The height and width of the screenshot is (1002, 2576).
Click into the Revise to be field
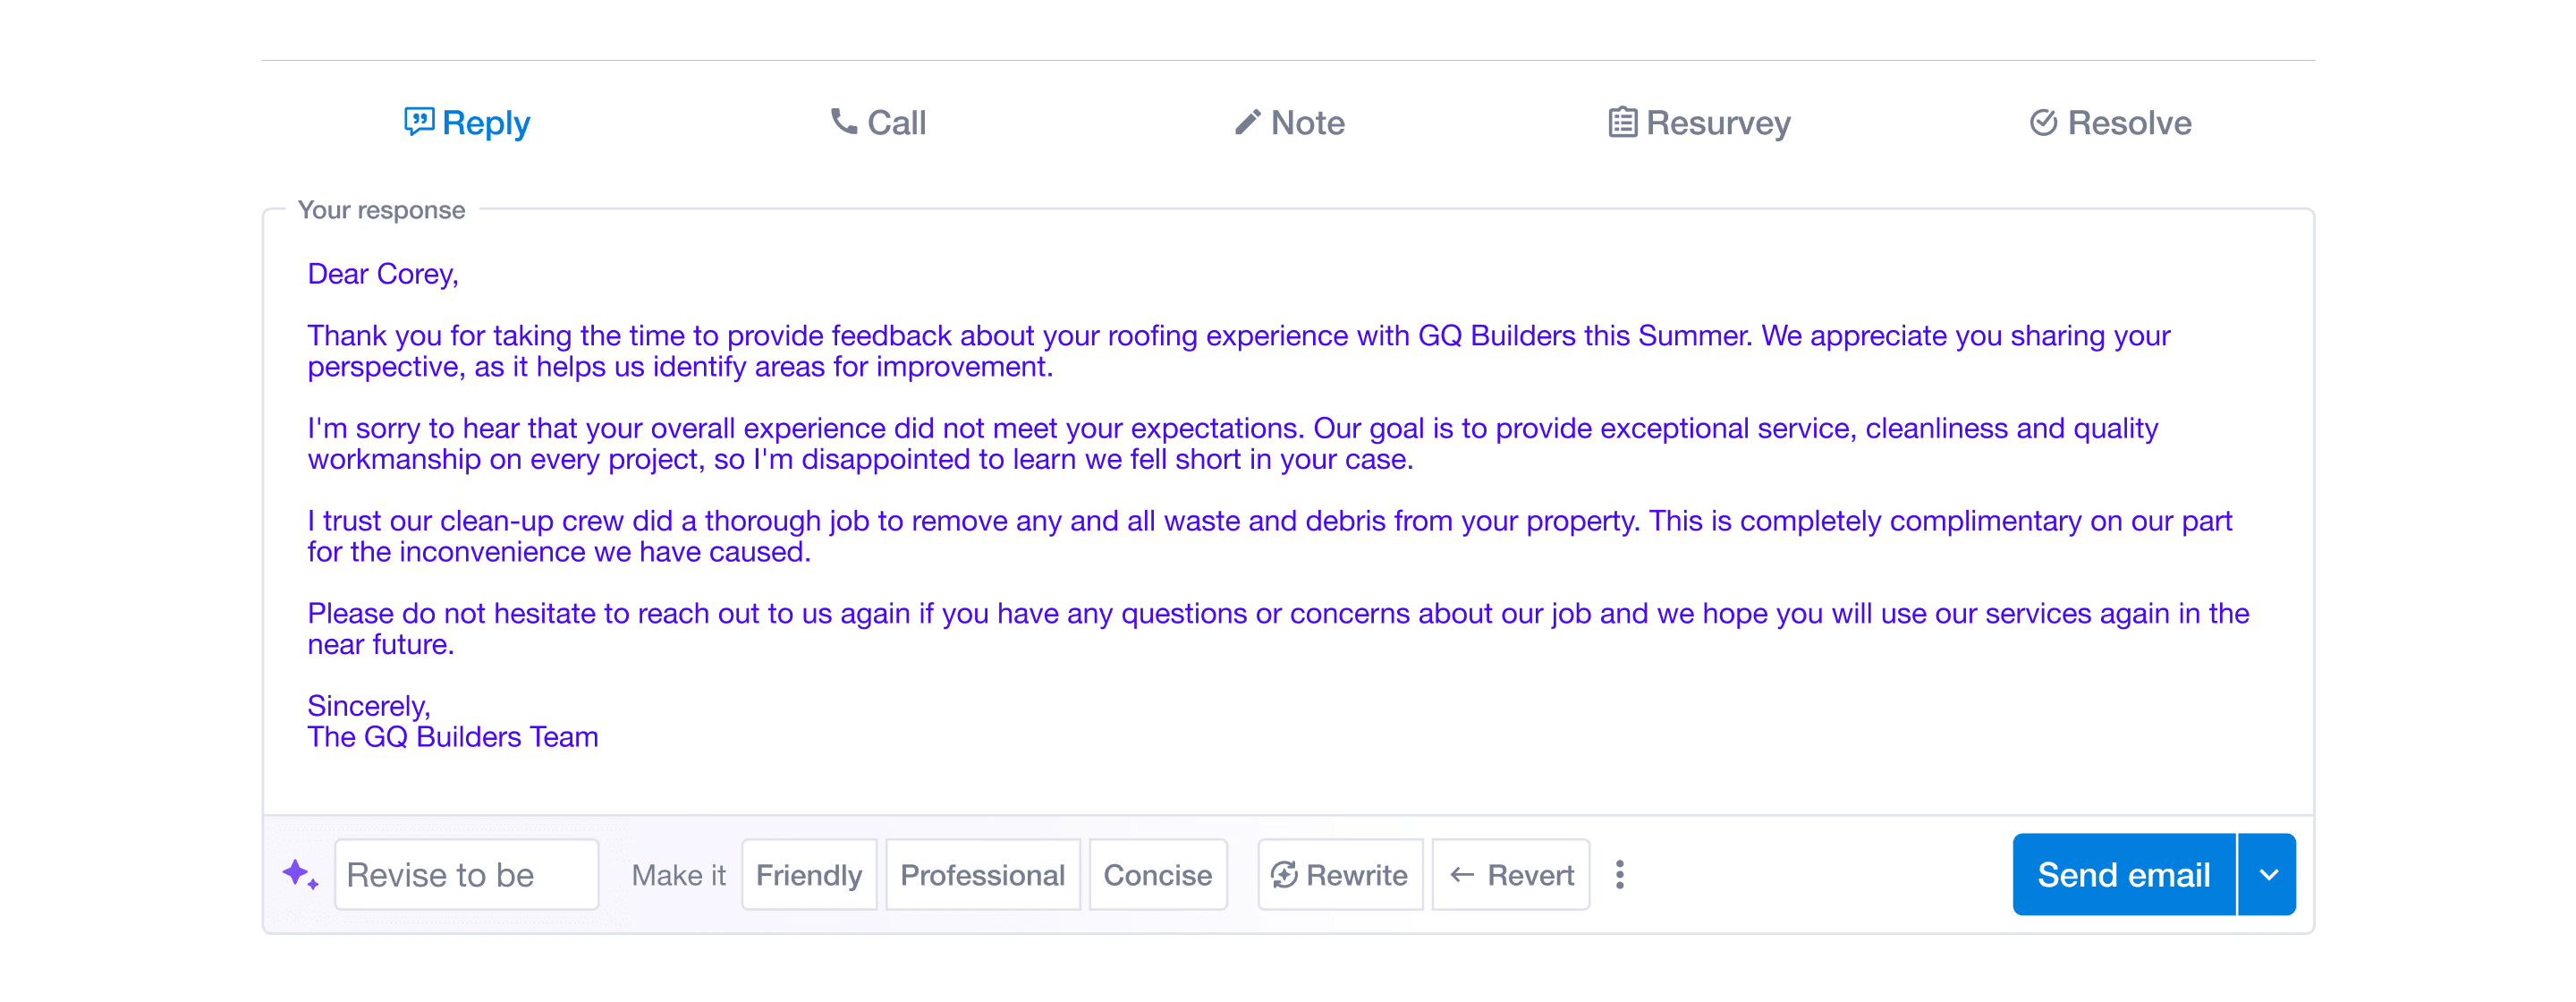point(466,875)
